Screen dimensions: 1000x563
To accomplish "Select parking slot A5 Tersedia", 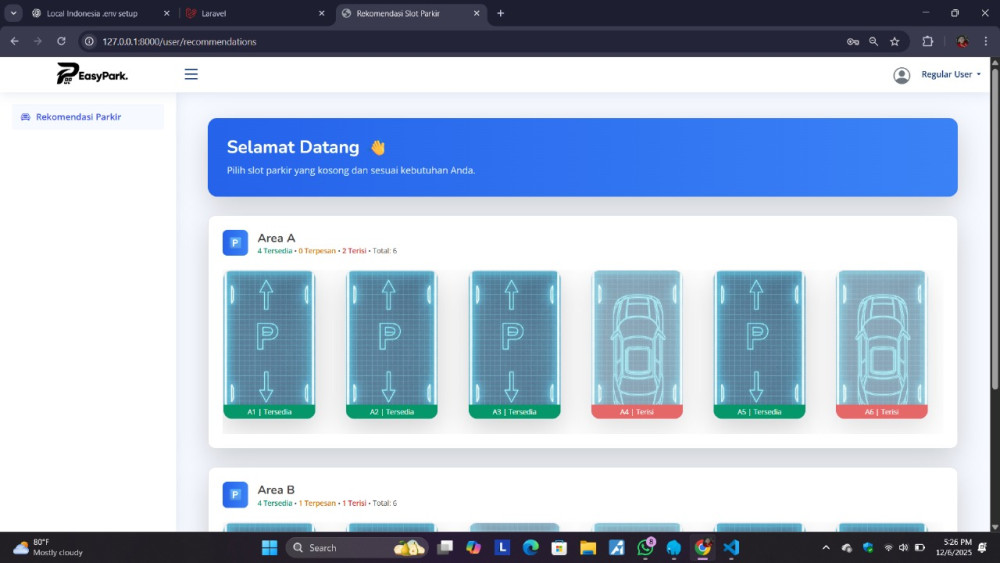I will (x=759, y=343).
